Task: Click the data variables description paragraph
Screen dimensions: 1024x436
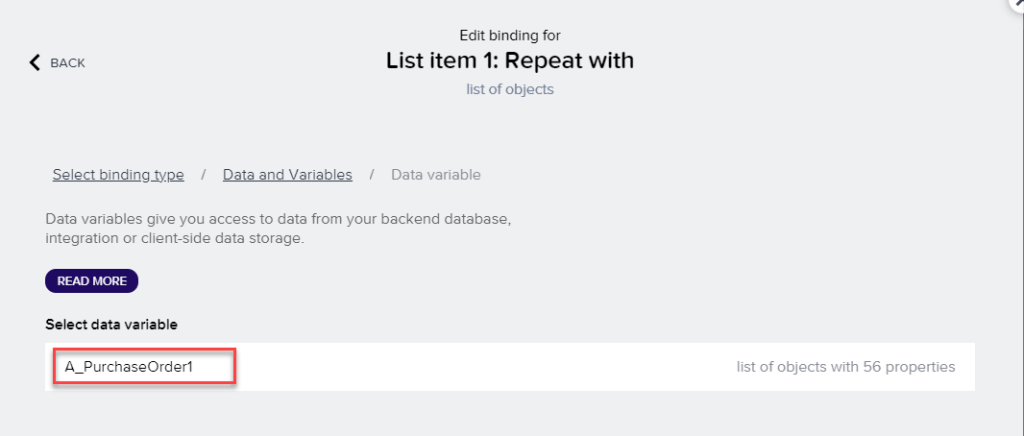Action: coord(278,228)
